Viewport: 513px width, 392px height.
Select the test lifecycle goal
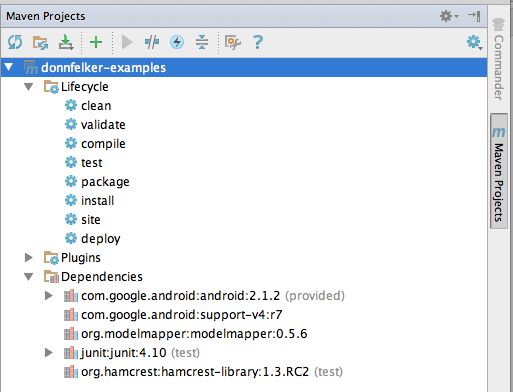[x=92, y=163]
